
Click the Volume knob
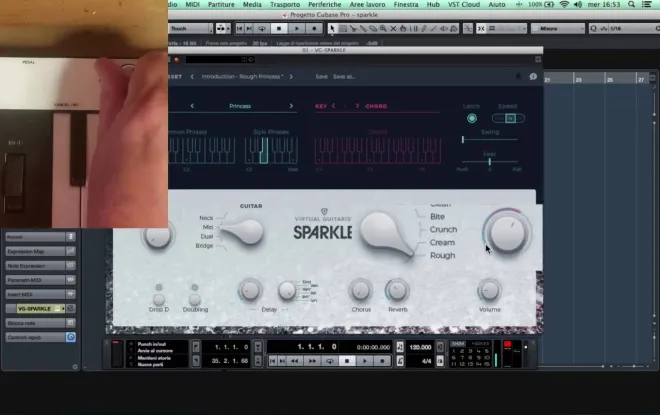[489, 290]
